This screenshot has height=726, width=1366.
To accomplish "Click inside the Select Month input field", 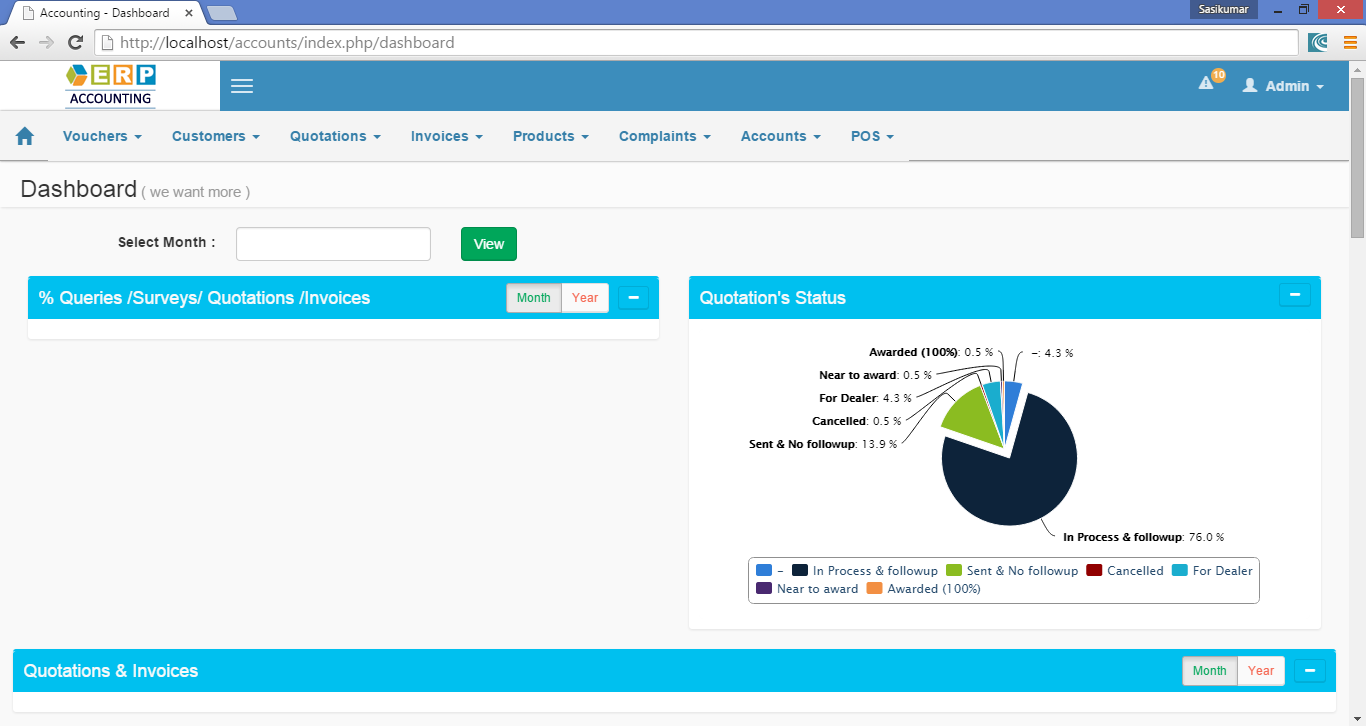I will coord(333,243).
